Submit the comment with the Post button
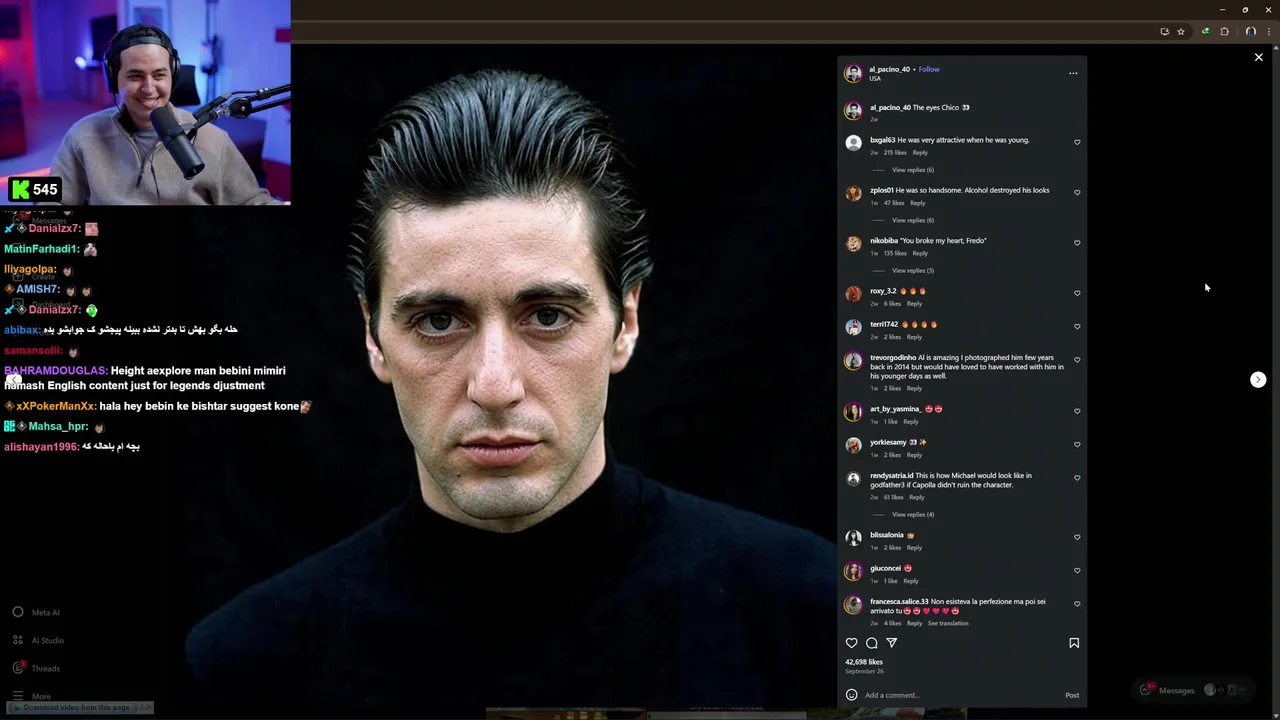The width and height of the screenshot is (1280, 720). coord(1072,695)
